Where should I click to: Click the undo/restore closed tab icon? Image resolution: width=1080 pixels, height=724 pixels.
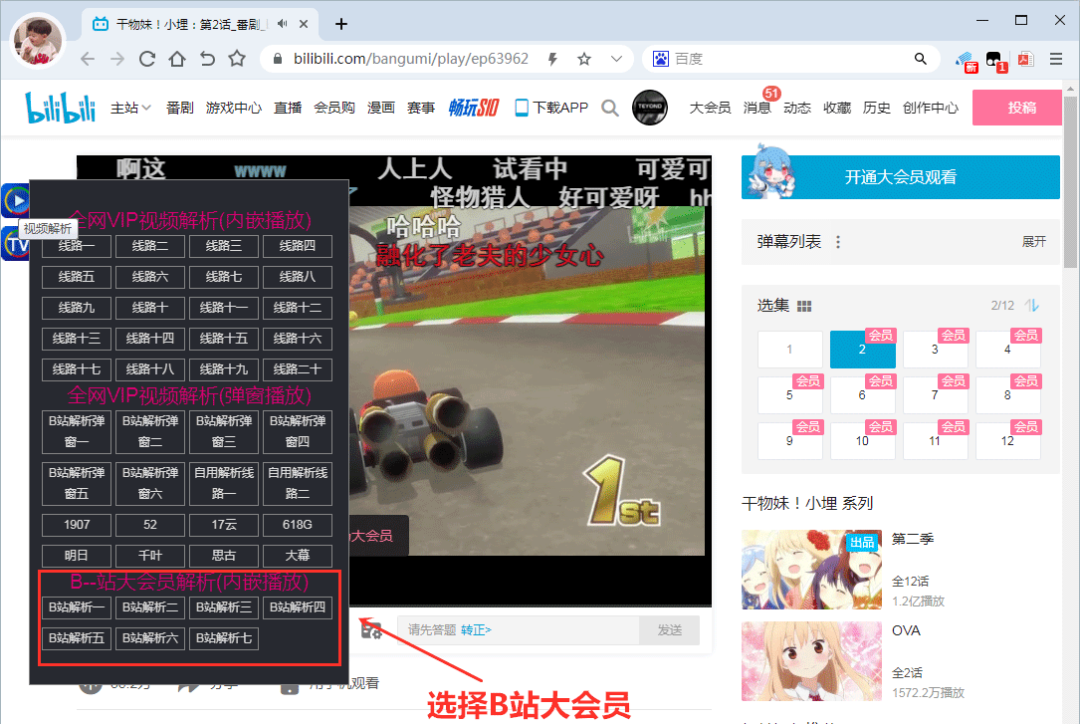(207, 59)
